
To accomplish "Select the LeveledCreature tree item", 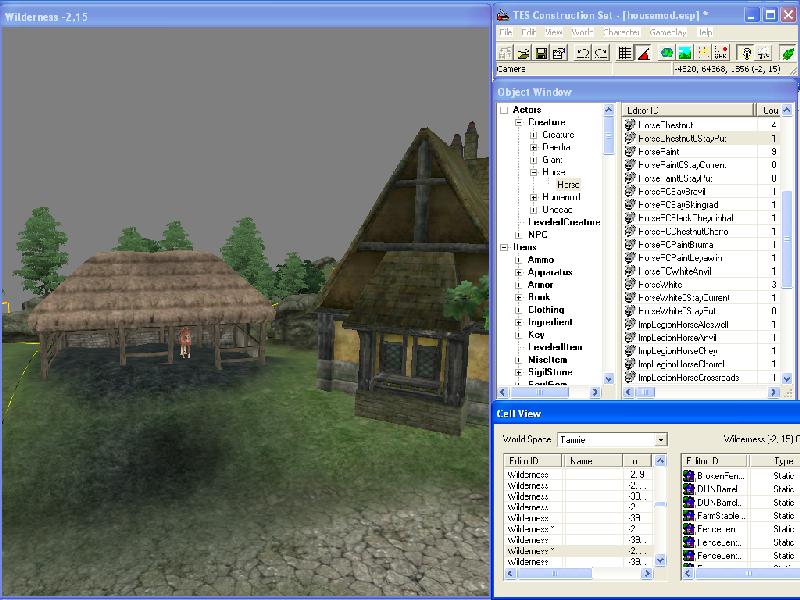I will [564, 222].
